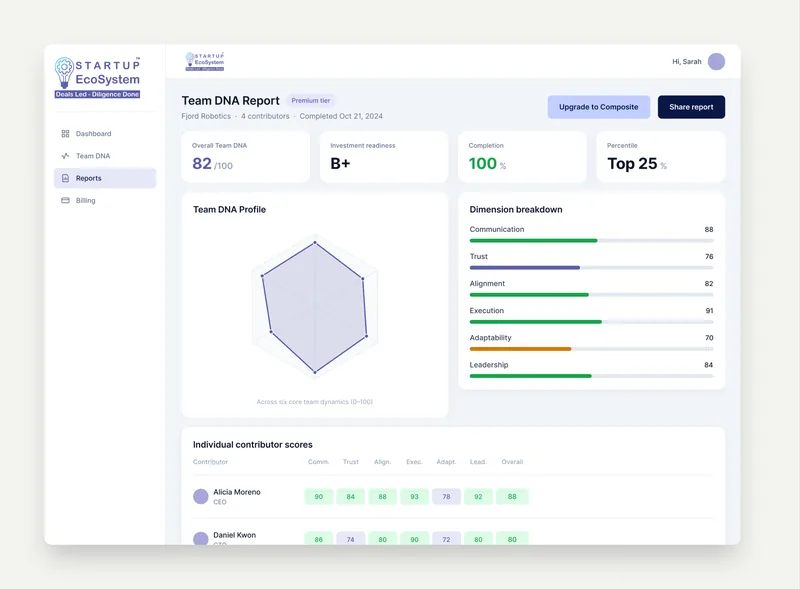Click the Team DNA Profile radar chart

pos(315,307)
